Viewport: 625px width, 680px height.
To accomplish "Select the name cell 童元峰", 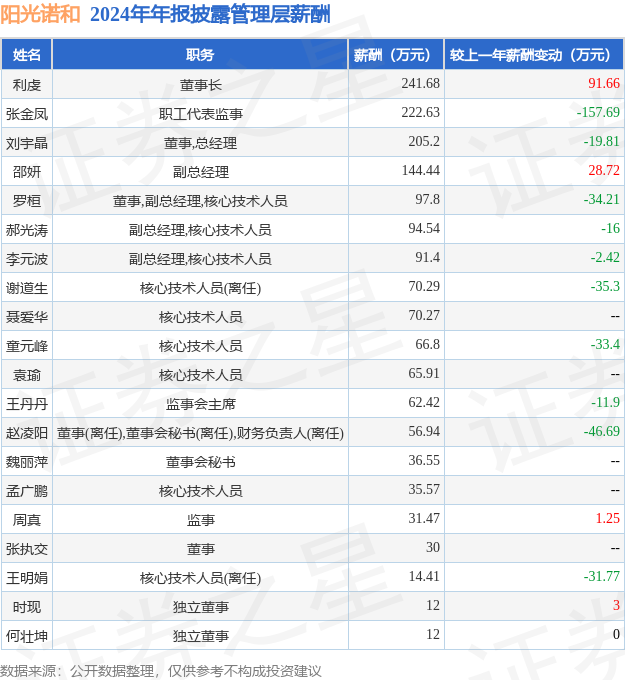I will pos(26,346).
